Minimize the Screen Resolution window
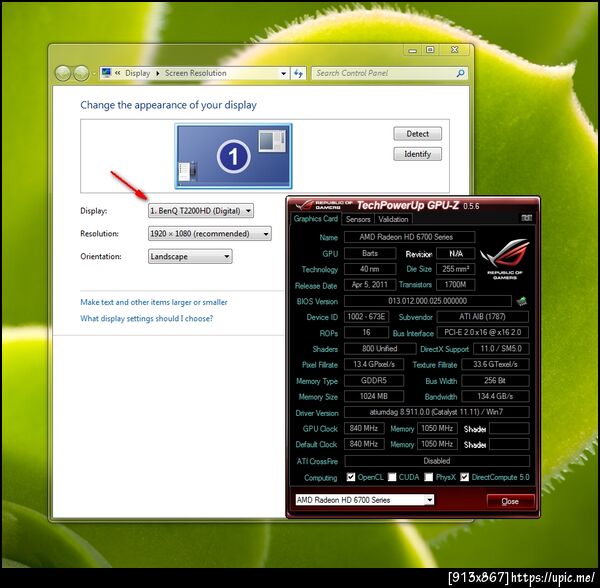 pyautogui.click(x=412, y=50)
